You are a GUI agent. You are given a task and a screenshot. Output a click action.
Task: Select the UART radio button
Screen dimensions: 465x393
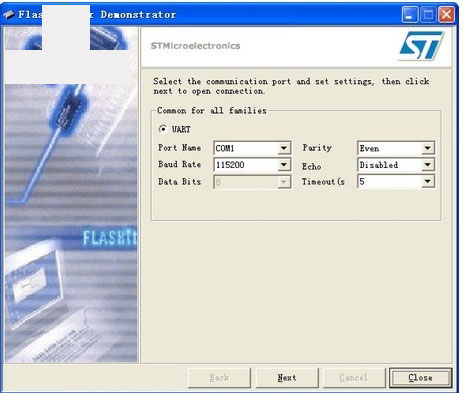[163, 129]
